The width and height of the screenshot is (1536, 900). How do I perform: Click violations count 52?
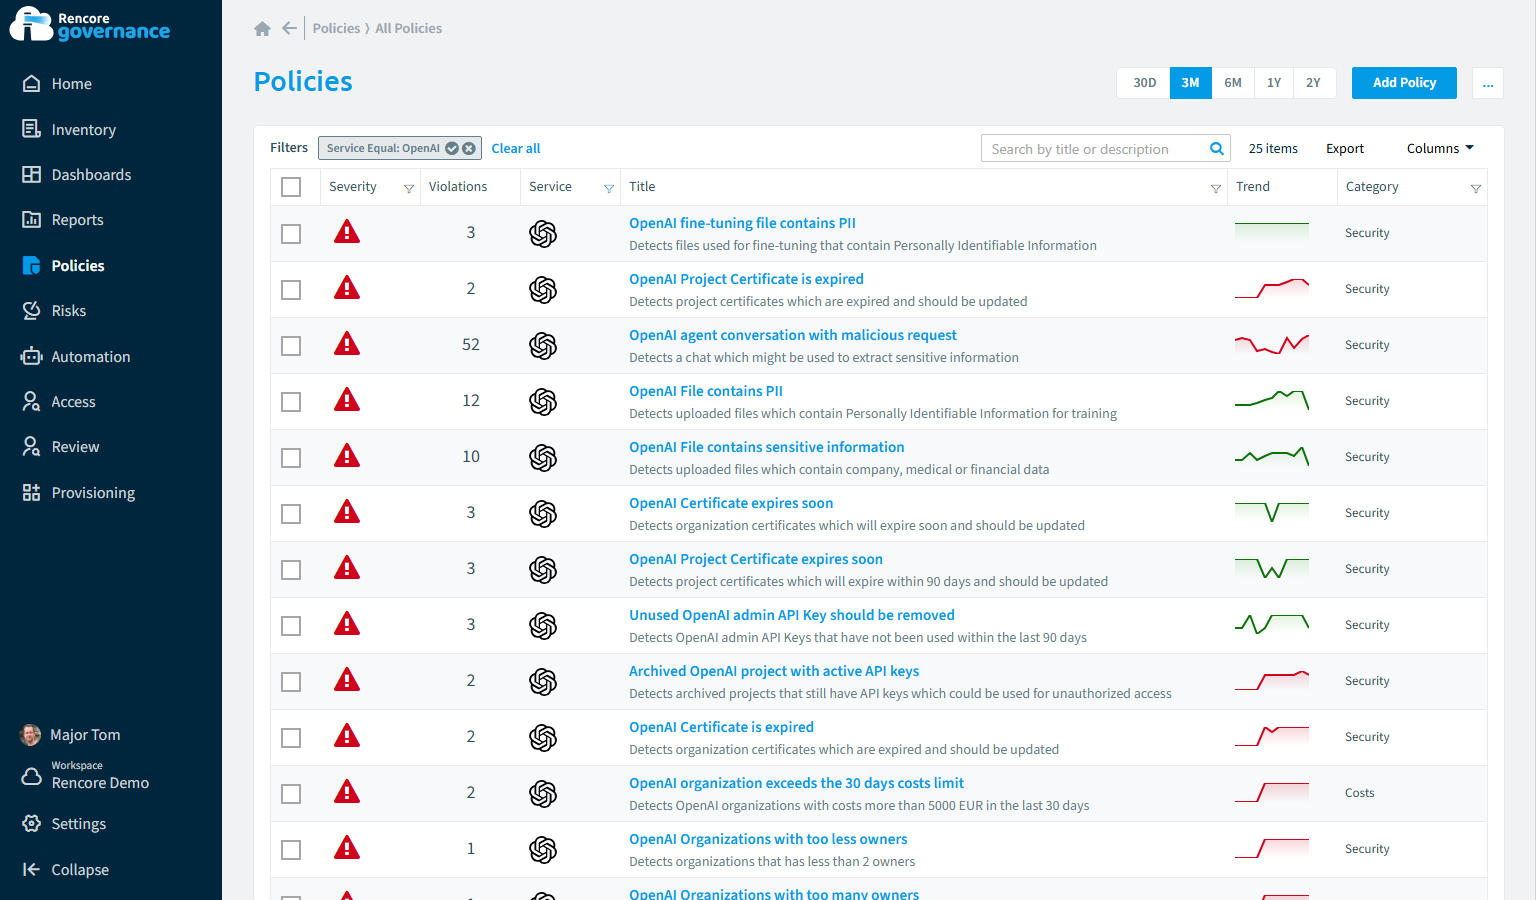(x=471, y=344)
